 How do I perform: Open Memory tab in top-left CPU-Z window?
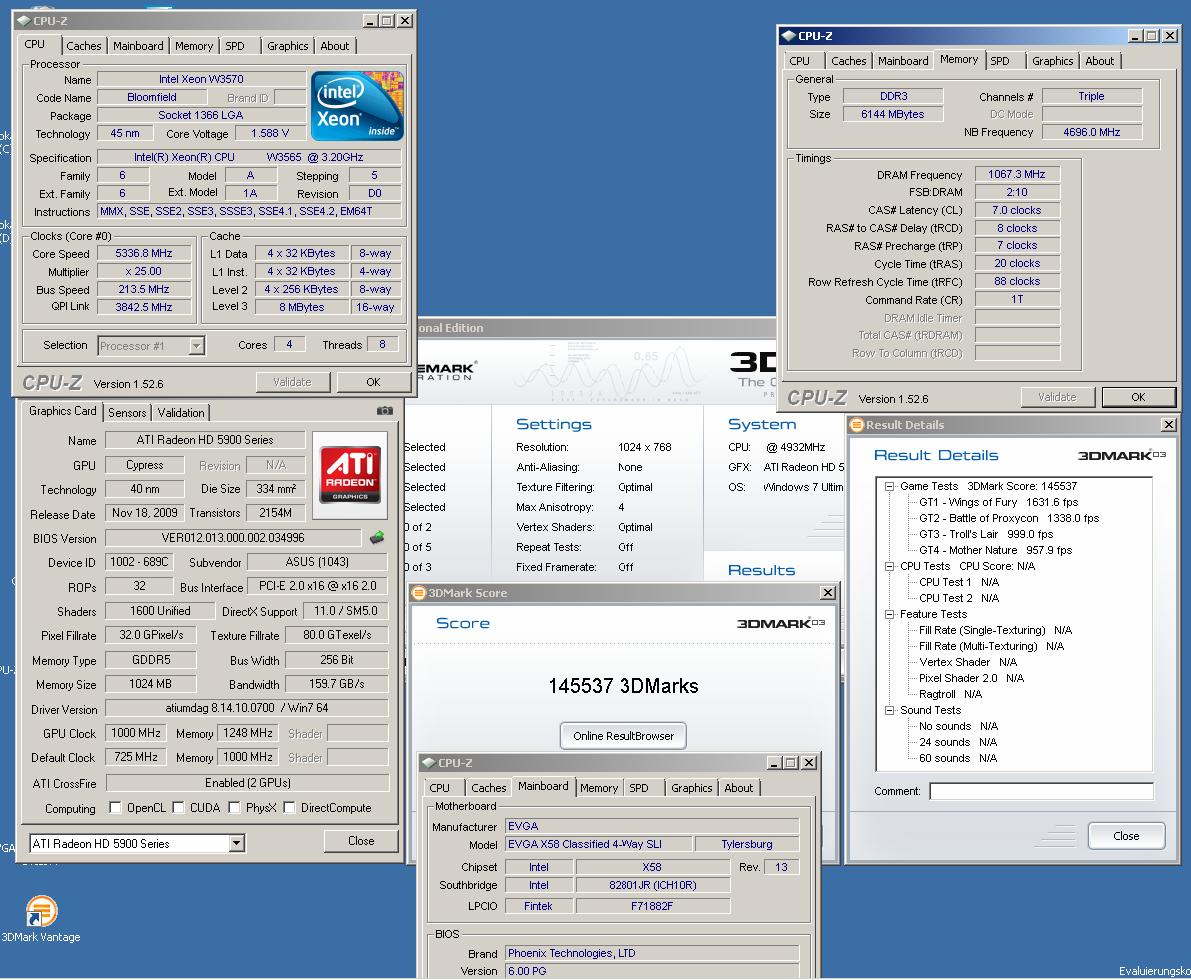click(194, 46)
